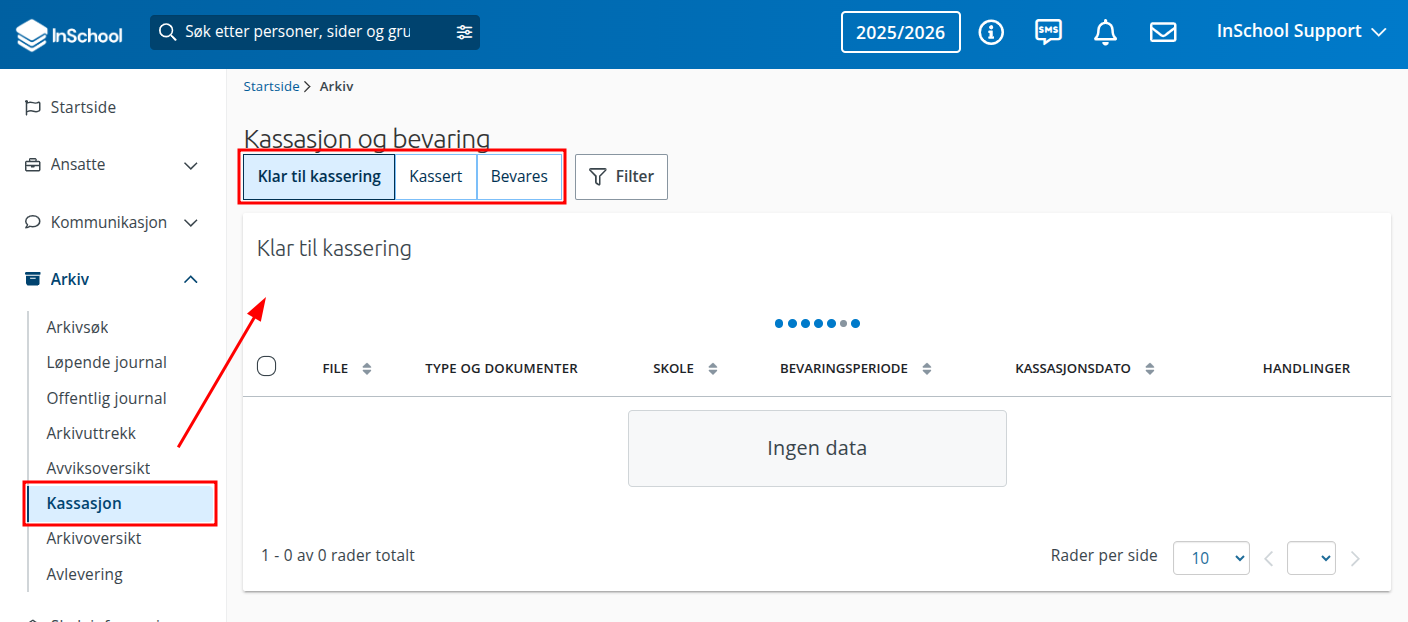Follow the Startside breadcrumb link

272,86
